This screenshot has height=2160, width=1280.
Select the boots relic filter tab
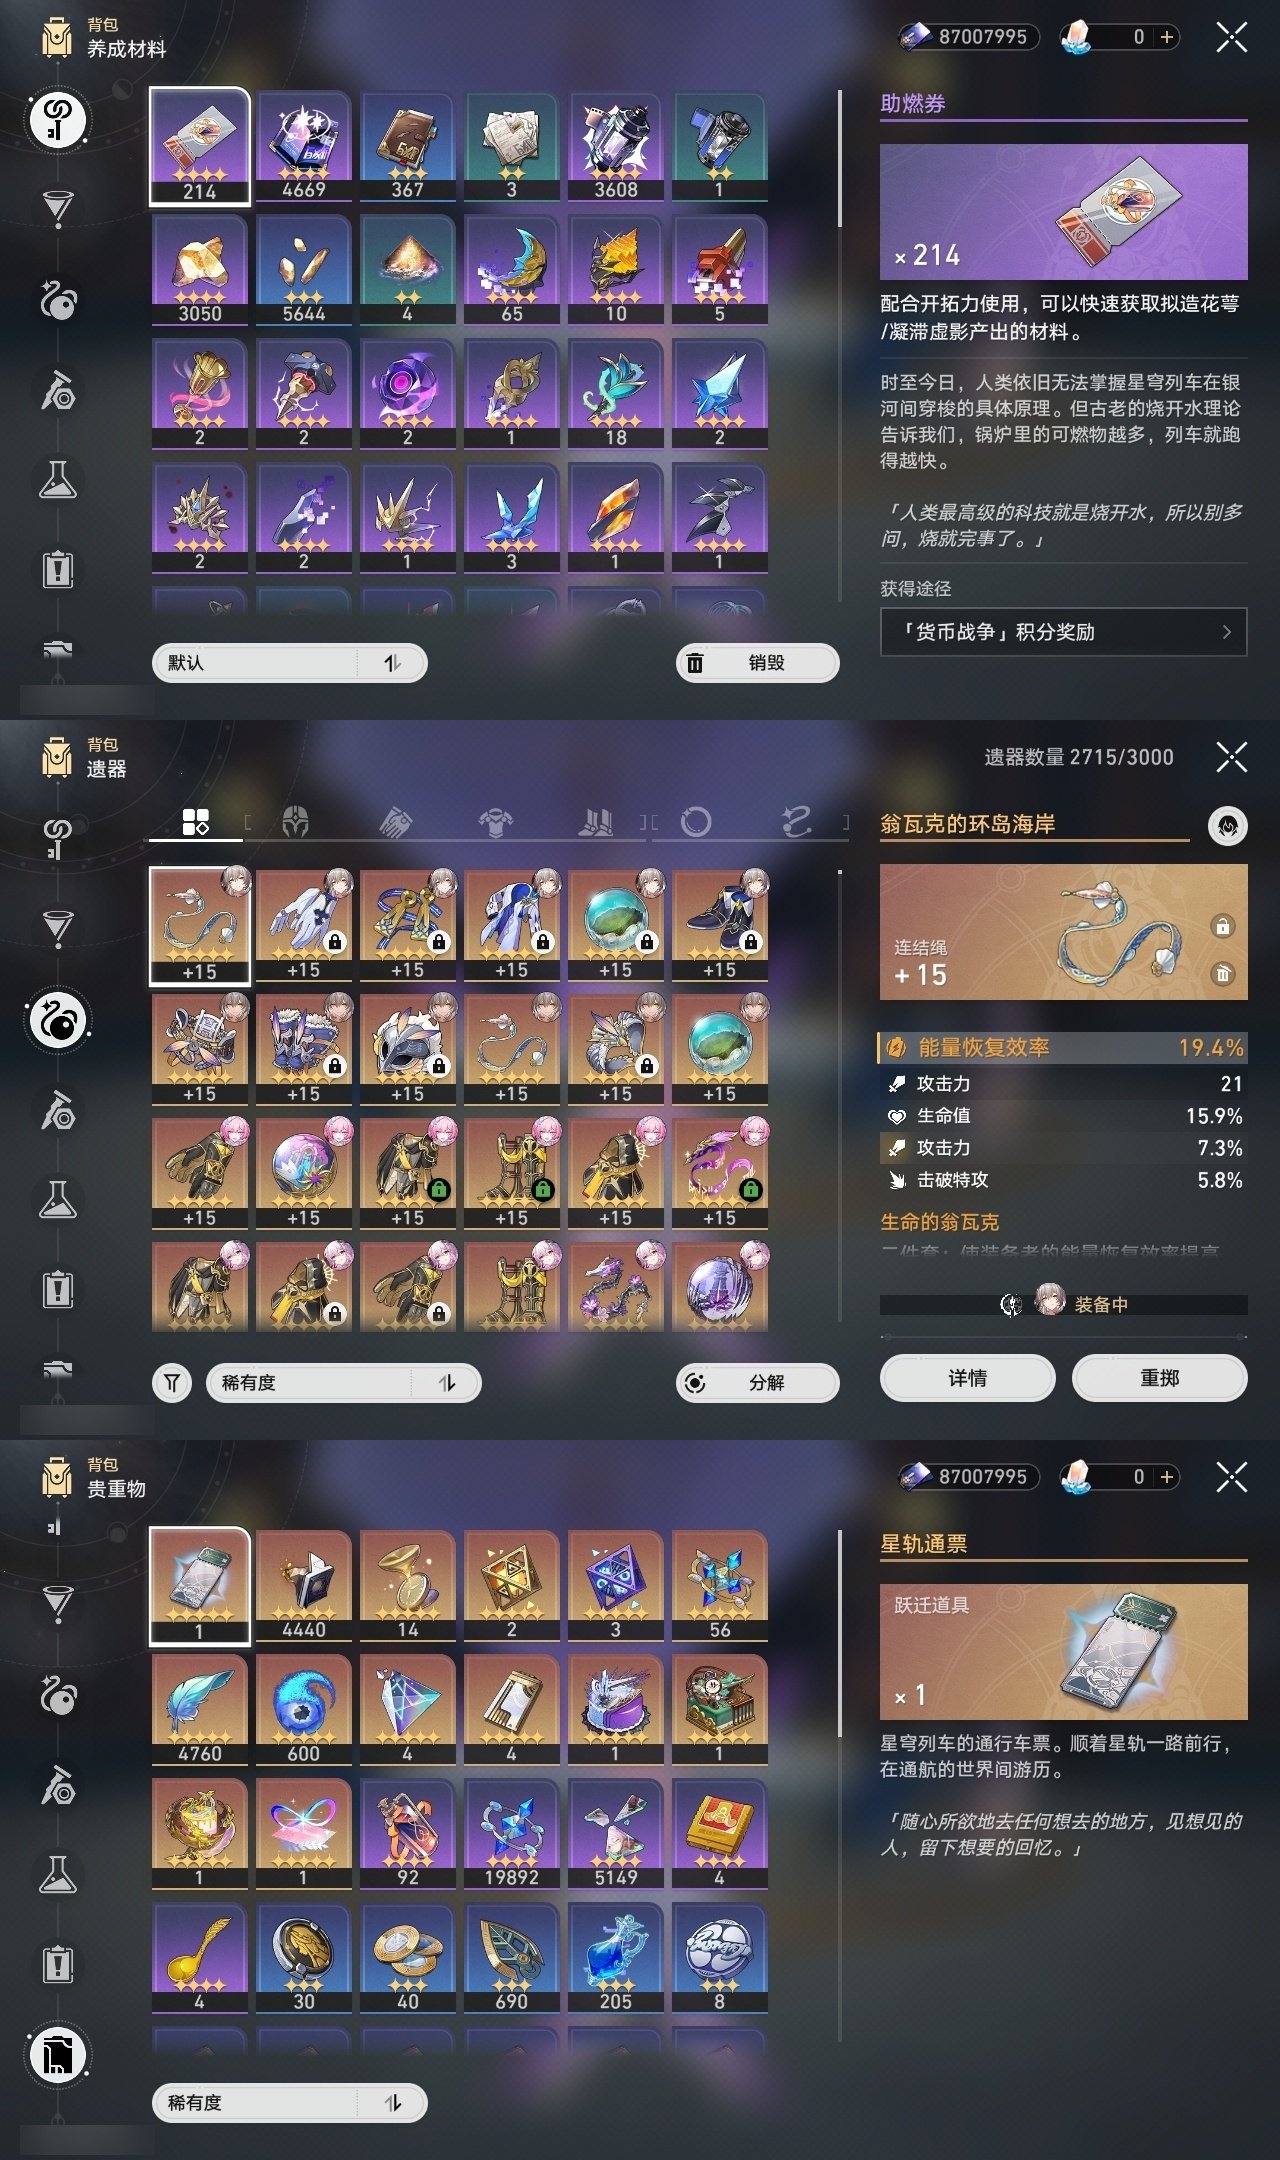pyautogui.click(x=596, y=822)
